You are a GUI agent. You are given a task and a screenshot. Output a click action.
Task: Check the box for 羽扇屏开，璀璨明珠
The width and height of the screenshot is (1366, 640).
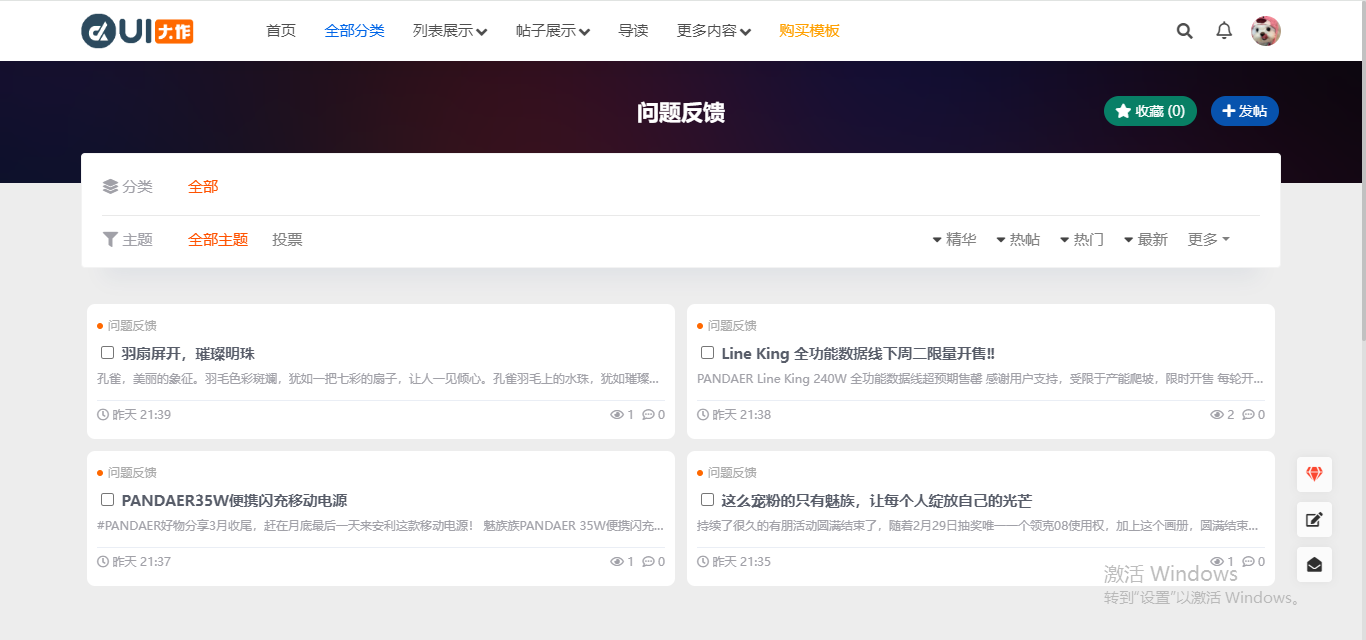point(108,353)
